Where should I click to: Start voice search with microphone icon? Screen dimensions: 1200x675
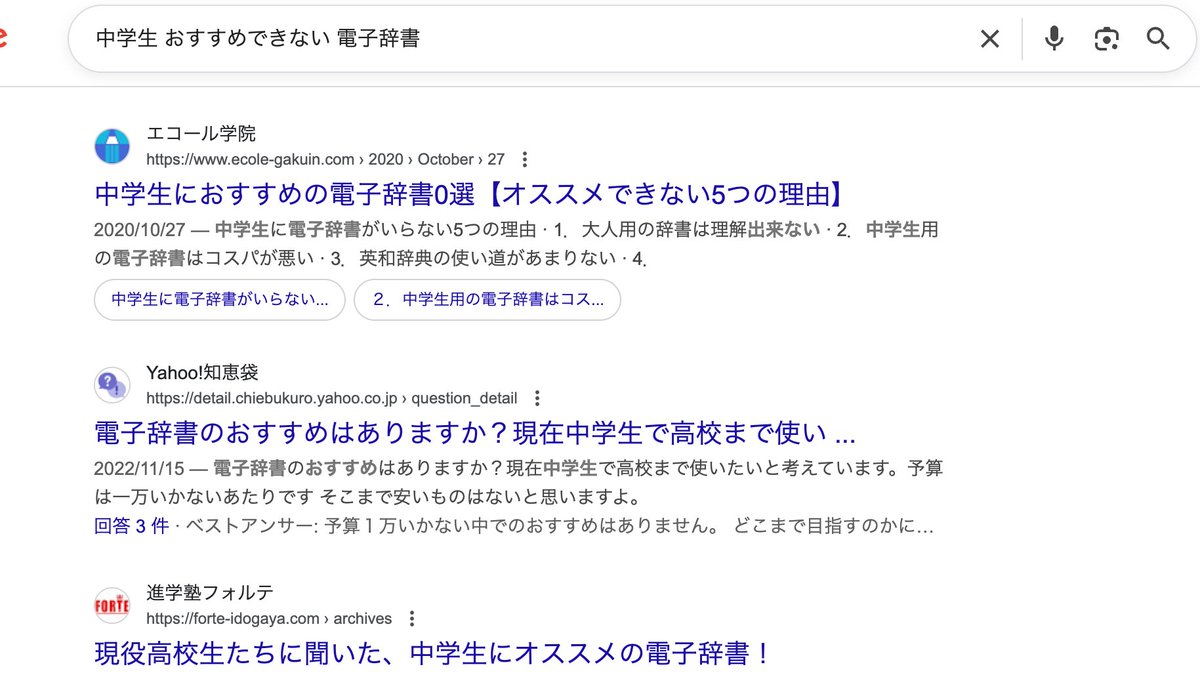(1053, 39)
